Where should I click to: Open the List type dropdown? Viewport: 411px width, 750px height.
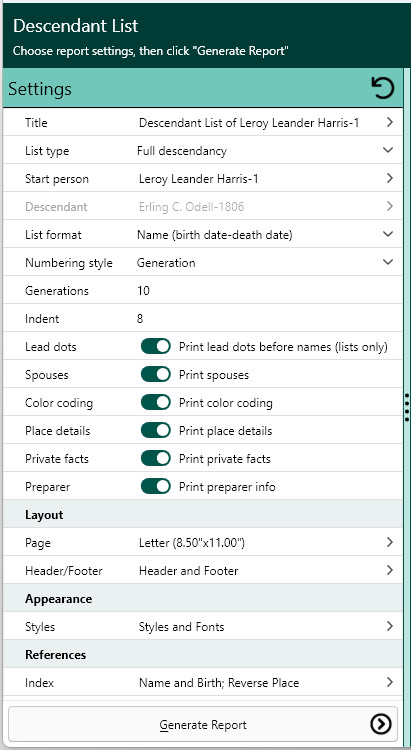388,150
